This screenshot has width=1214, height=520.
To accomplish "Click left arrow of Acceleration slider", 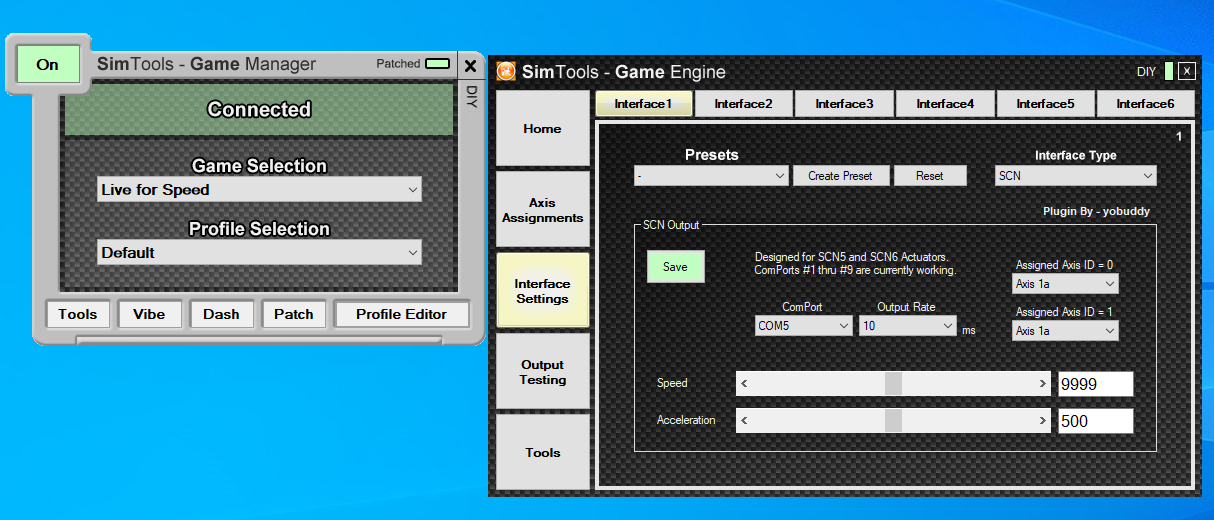I will pos(745,421).
